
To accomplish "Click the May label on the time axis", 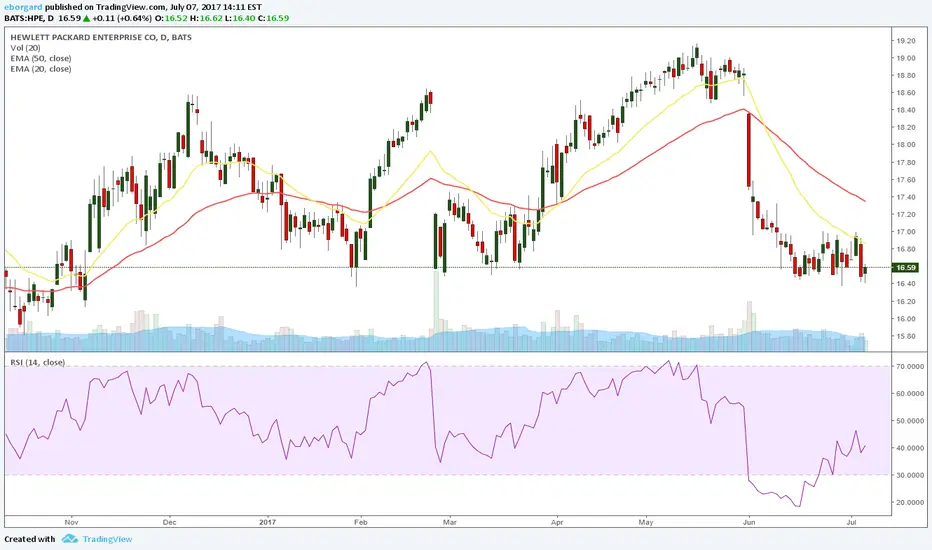I will (x=646, y=523).
